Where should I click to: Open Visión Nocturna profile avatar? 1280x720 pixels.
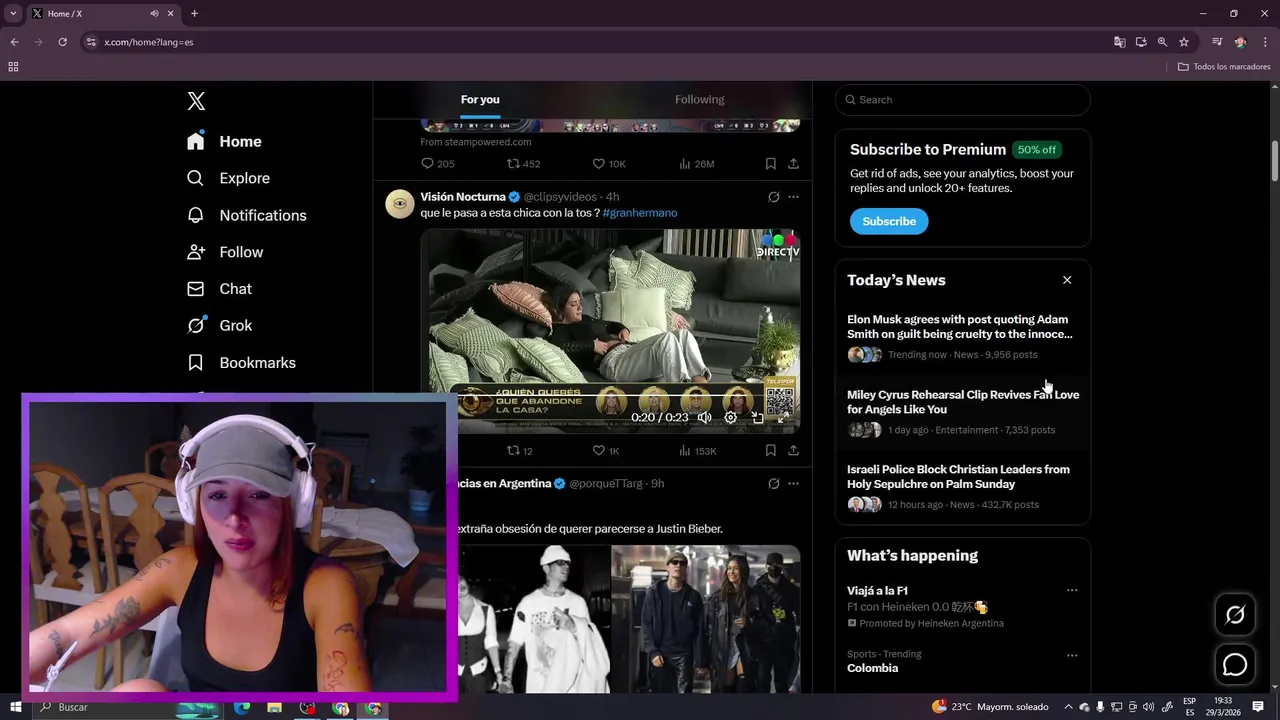click(400, 204)
